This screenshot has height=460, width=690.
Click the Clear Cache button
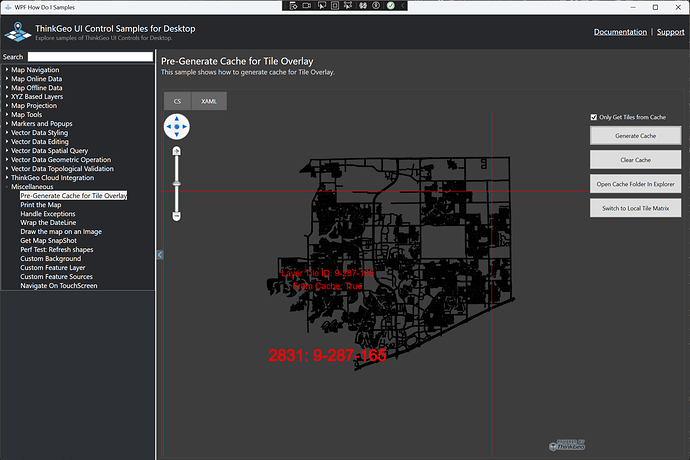pos(635,160)
